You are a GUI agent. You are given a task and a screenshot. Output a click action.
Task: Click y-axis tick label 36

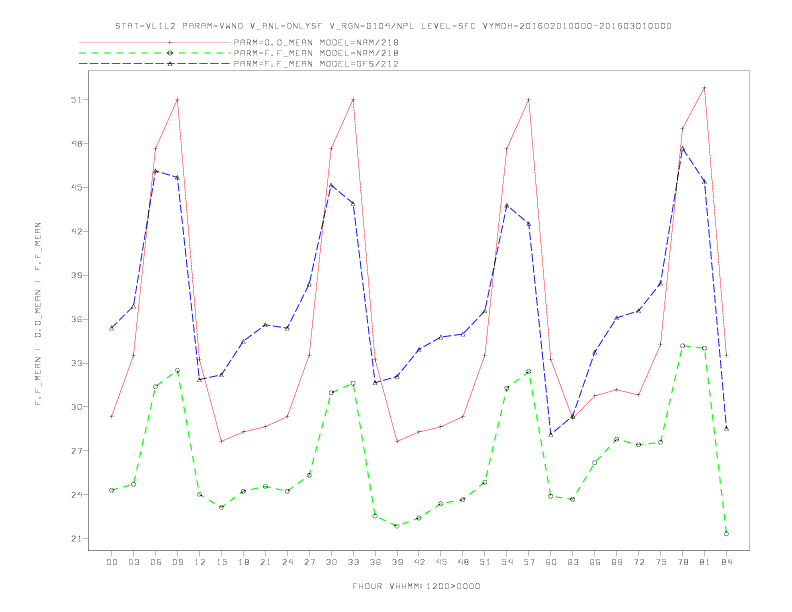[76, 319]
